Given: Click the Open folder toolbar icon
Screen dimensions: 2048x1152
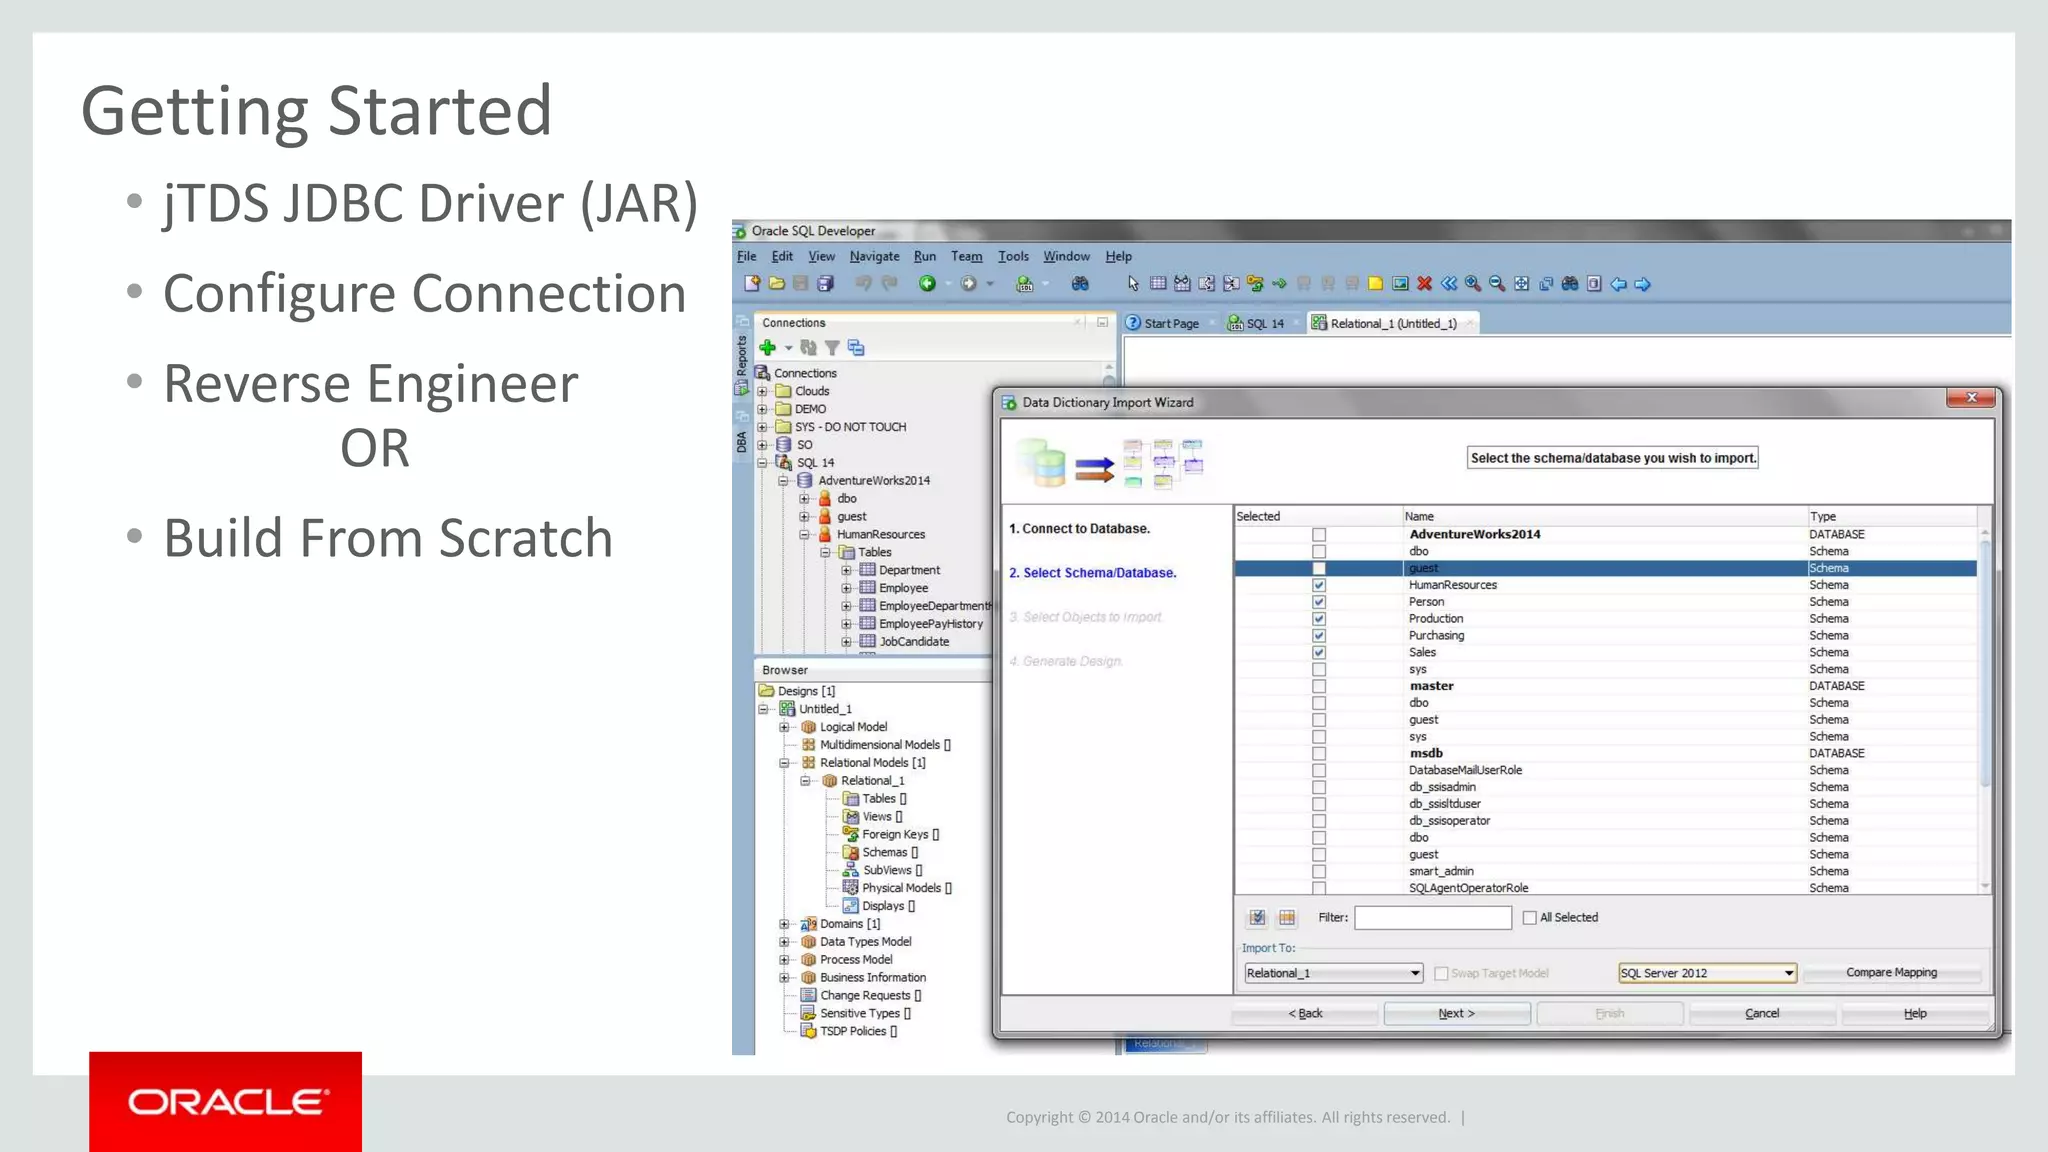Looking at the screenshot, I should pos(777,284).
